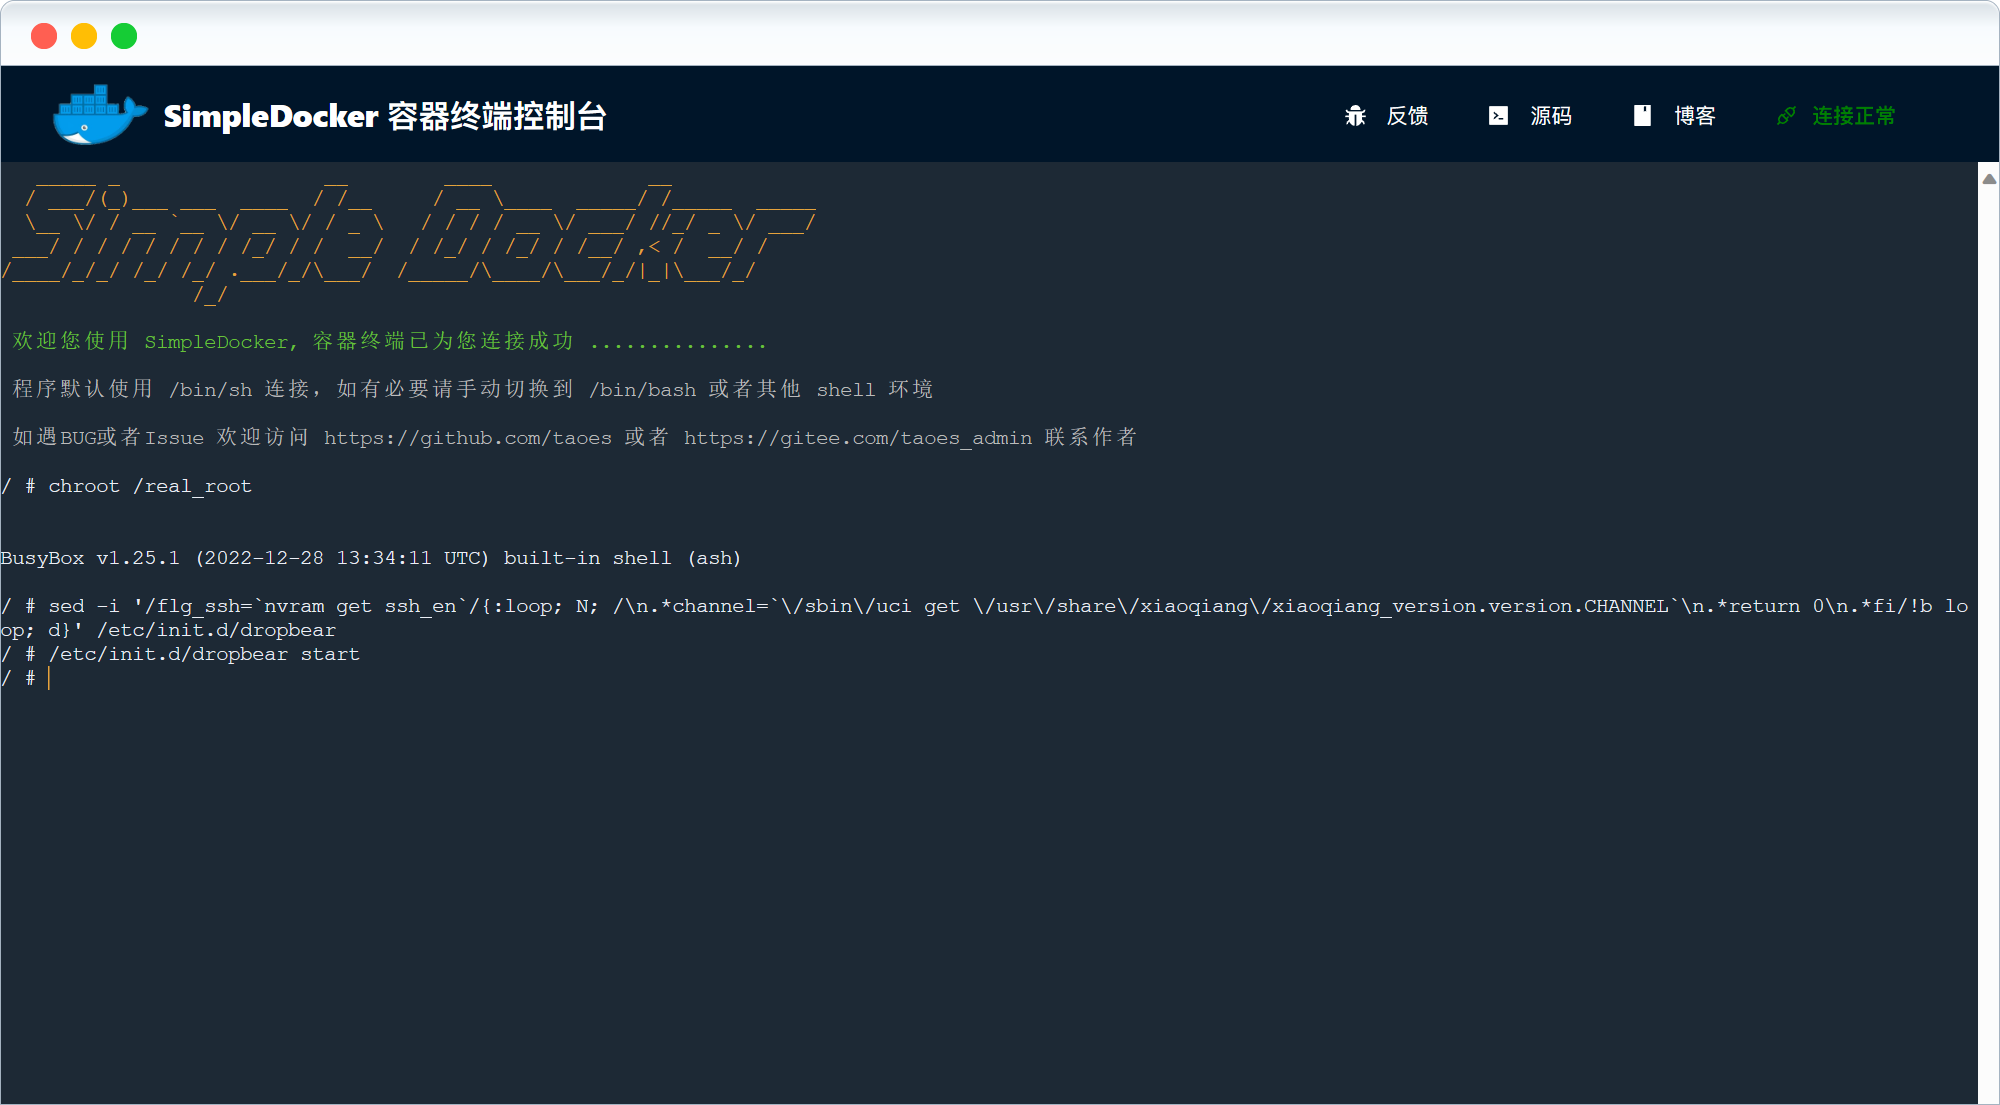Image resolution: width=2000 pixels, height=1105 pixels.
Task: Click the bug icon beside 反馈
Action: pyautogui.click(x=1355, y=116)
